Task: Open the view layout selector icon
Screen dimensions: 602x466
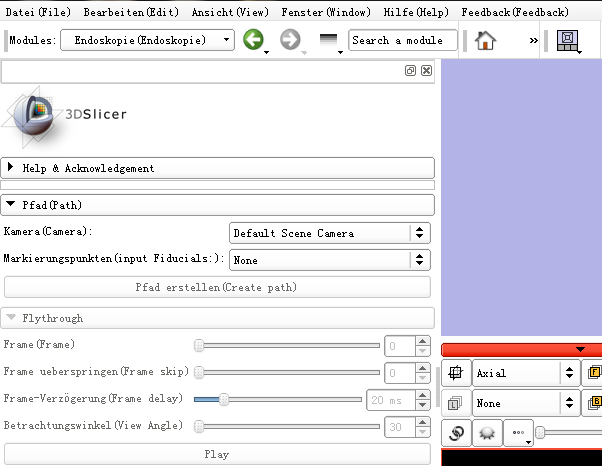Action: pos(567,41)
